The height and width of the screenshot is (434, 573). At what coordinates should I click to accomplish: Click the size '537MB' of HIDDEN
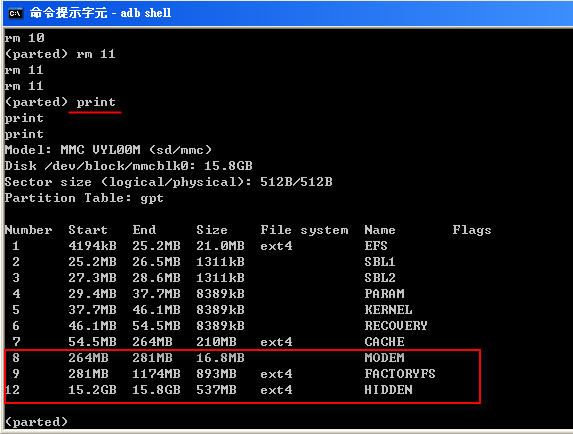coord(216,390)
